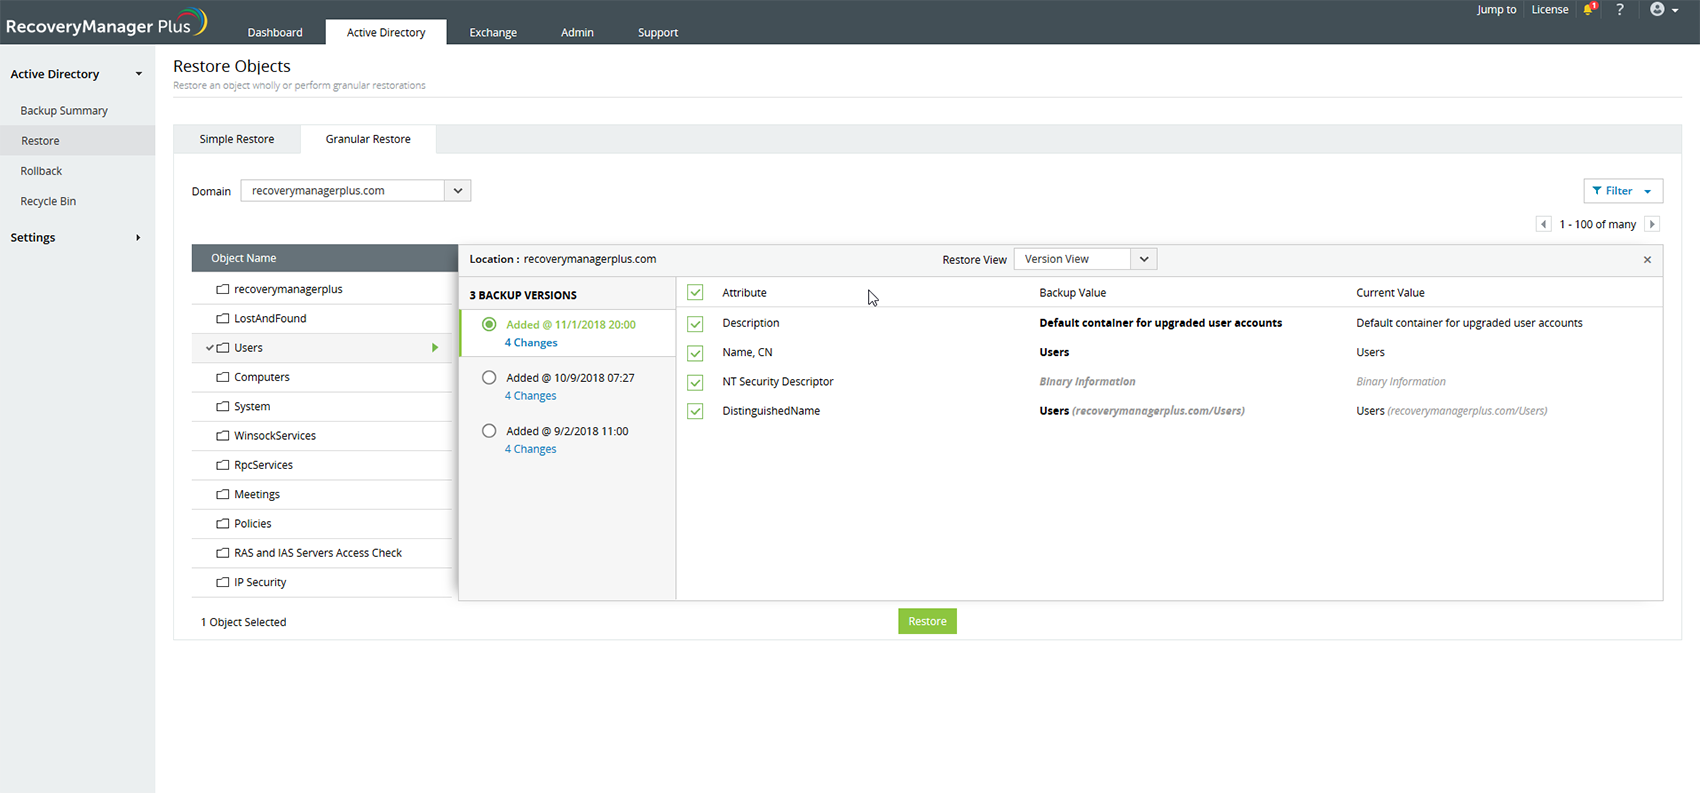
Task: Open 4 Changes link under 10/9/2018
Action: click(x=531, y=396)
